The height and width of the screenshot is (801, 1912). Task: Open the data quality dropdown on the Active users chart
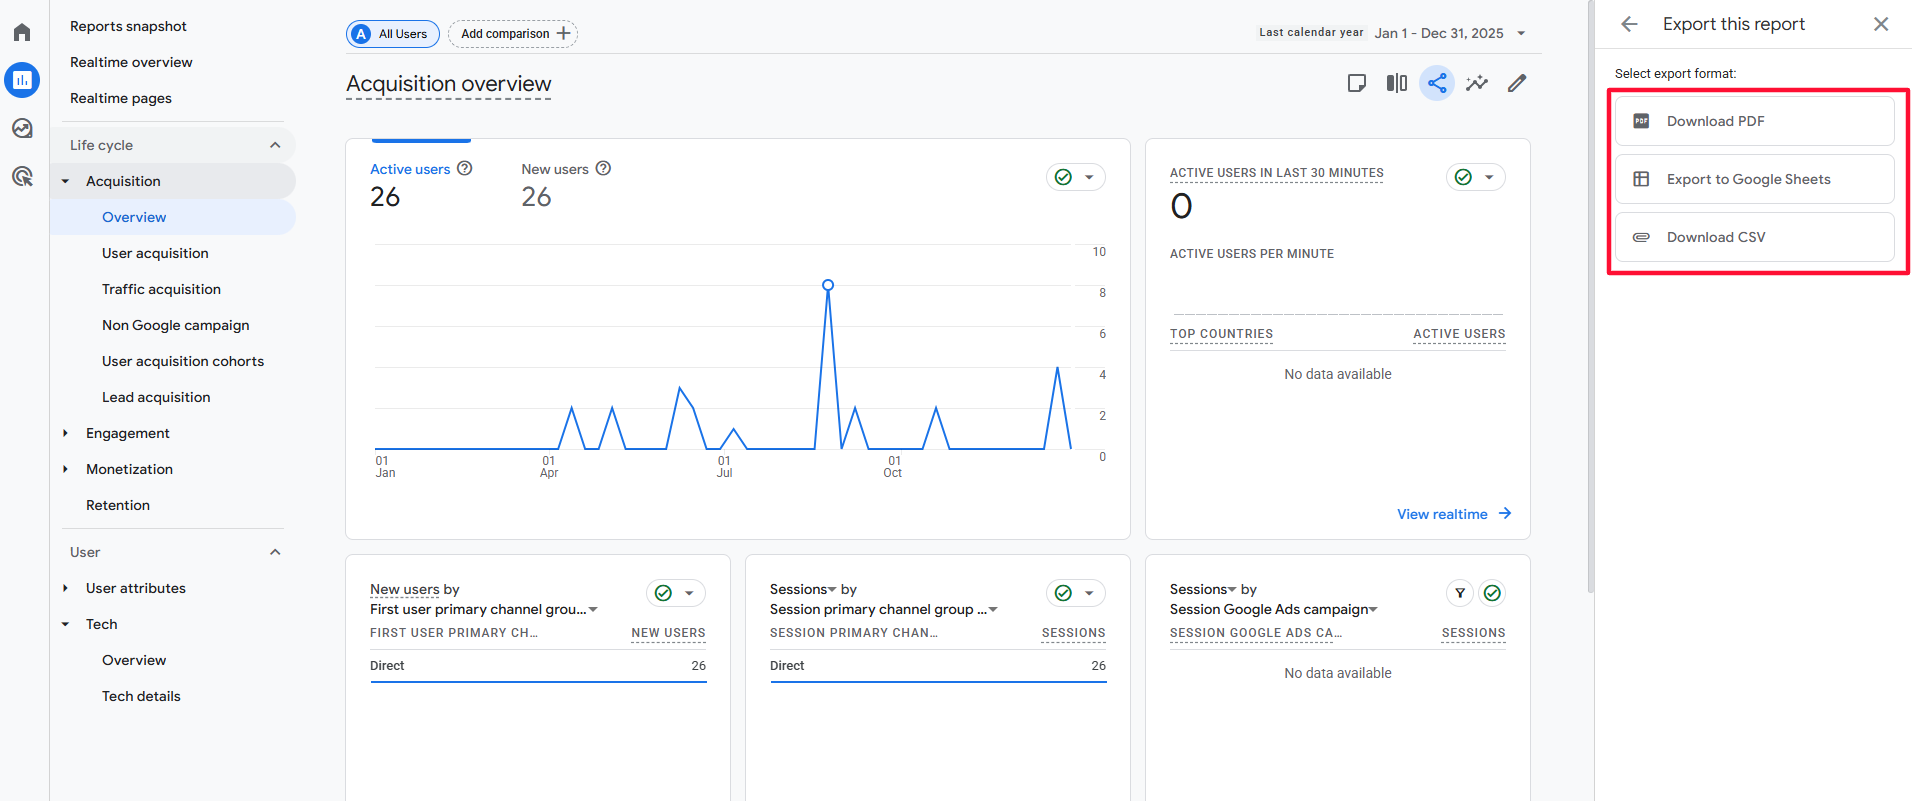(1076, 177)
